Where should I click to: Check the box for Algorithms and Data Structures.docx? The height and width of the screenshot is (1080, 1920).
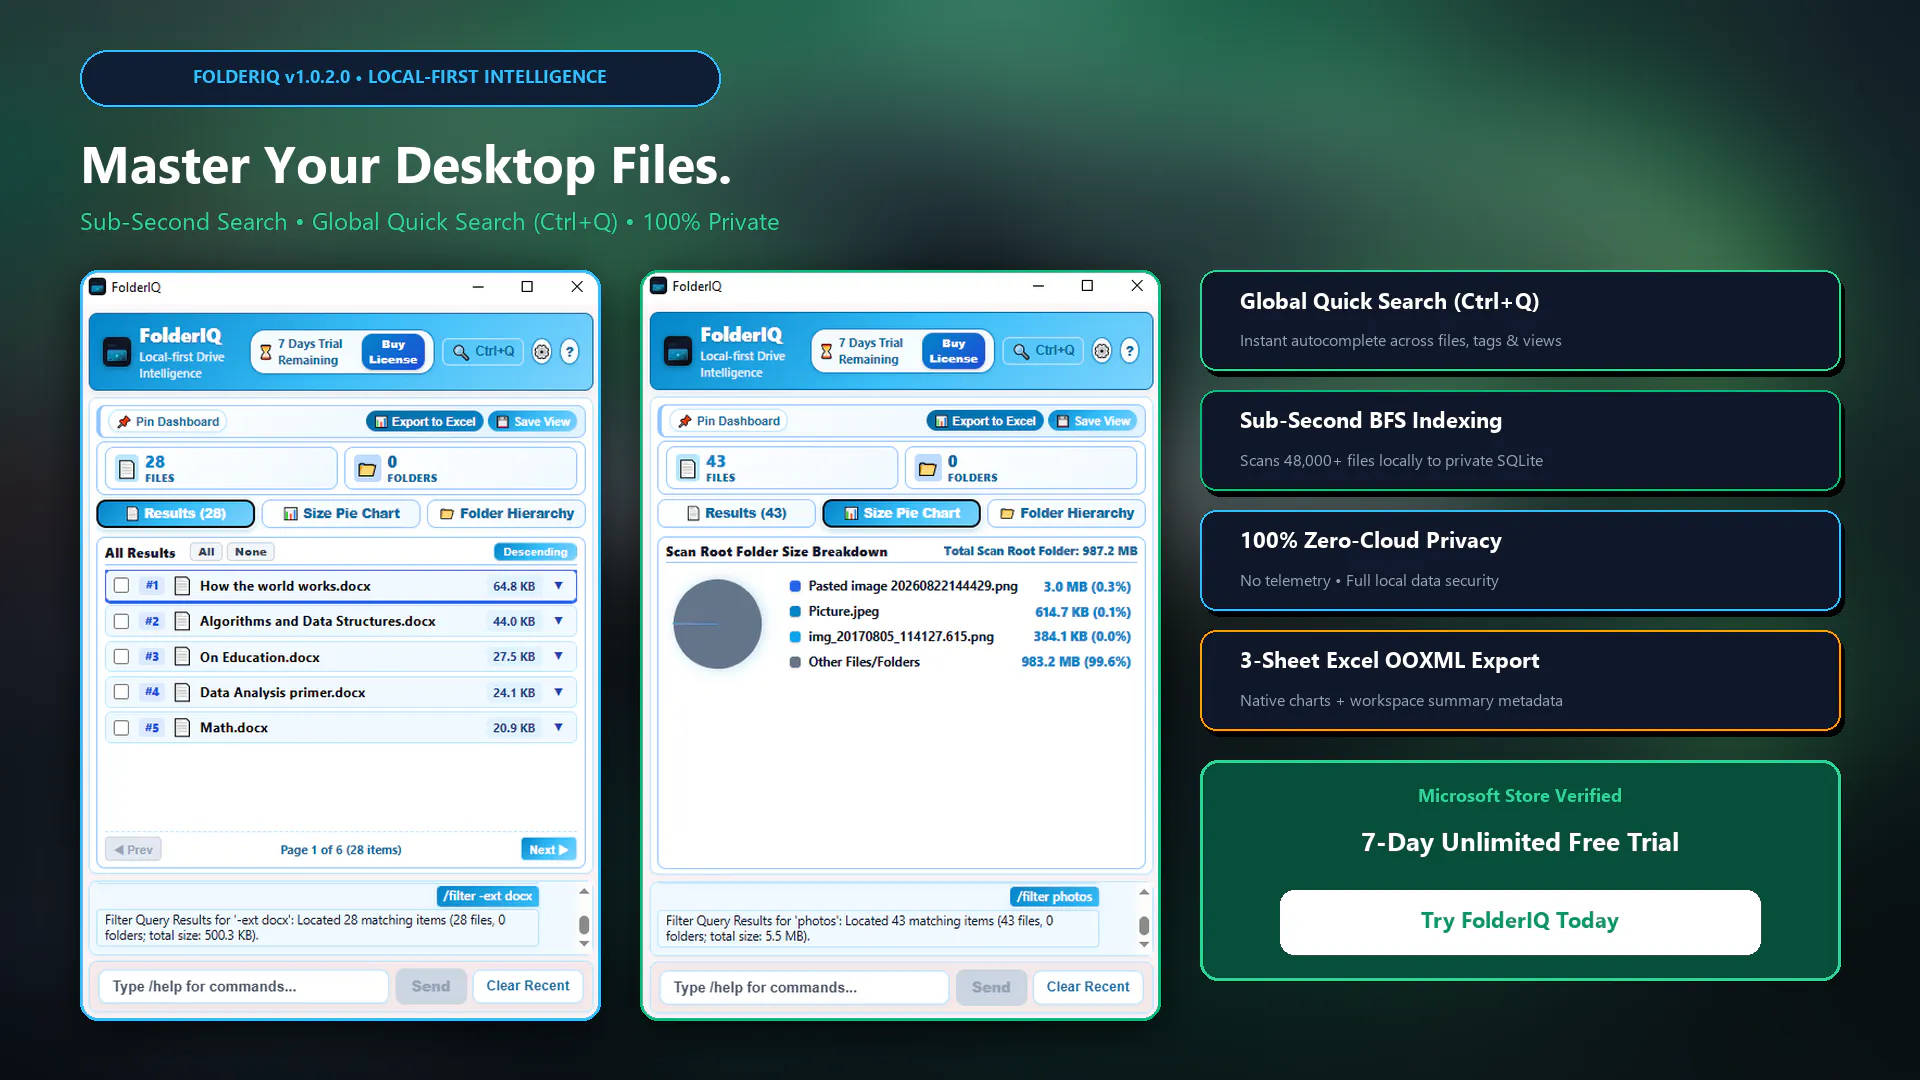tap(121, 621)
